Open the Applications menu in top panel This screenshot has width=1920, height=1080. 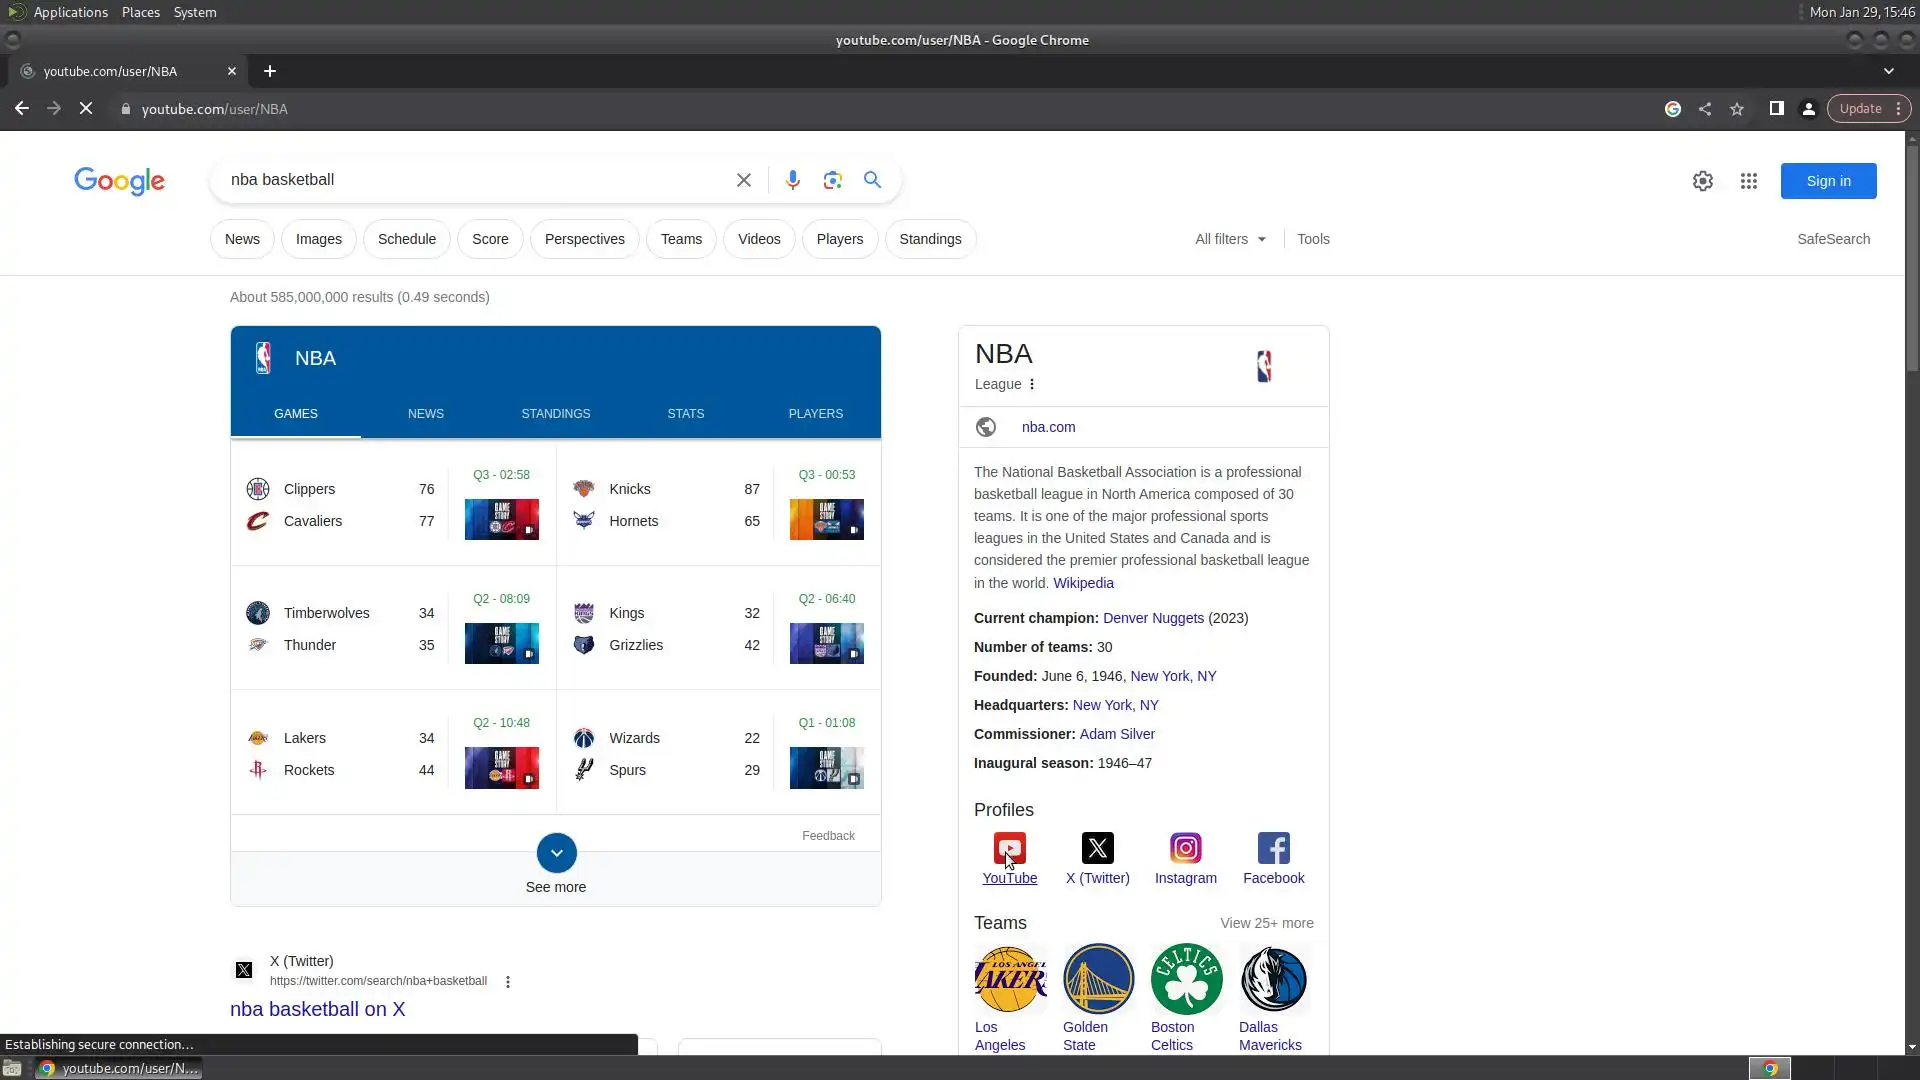(70, 12)
